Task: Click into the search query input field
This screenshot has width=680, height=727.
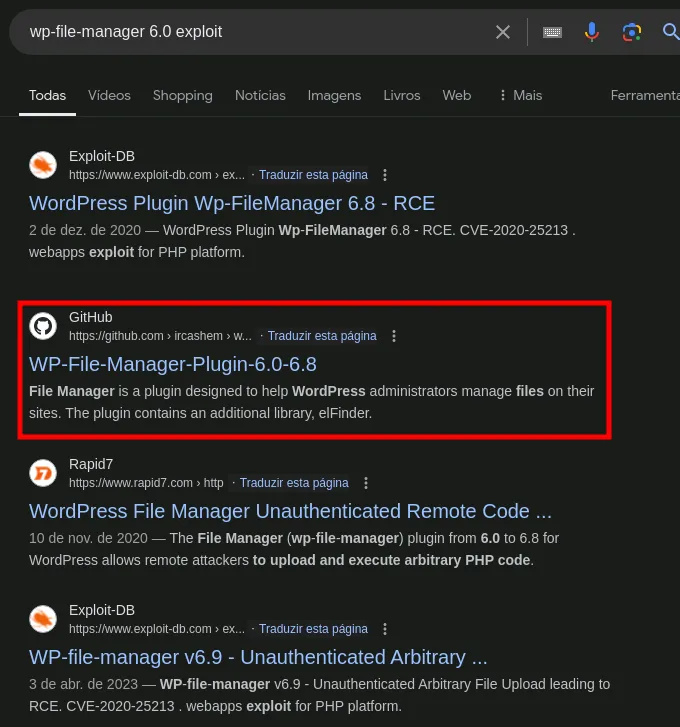Action: click(250, 32)
